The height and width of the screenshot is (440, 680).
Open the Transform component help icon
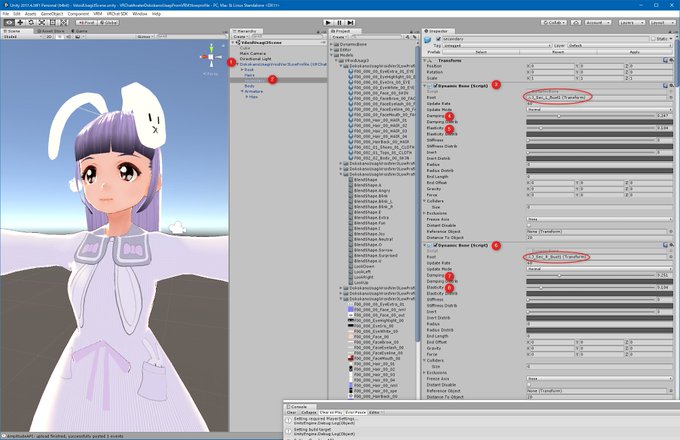pos(666,60)
